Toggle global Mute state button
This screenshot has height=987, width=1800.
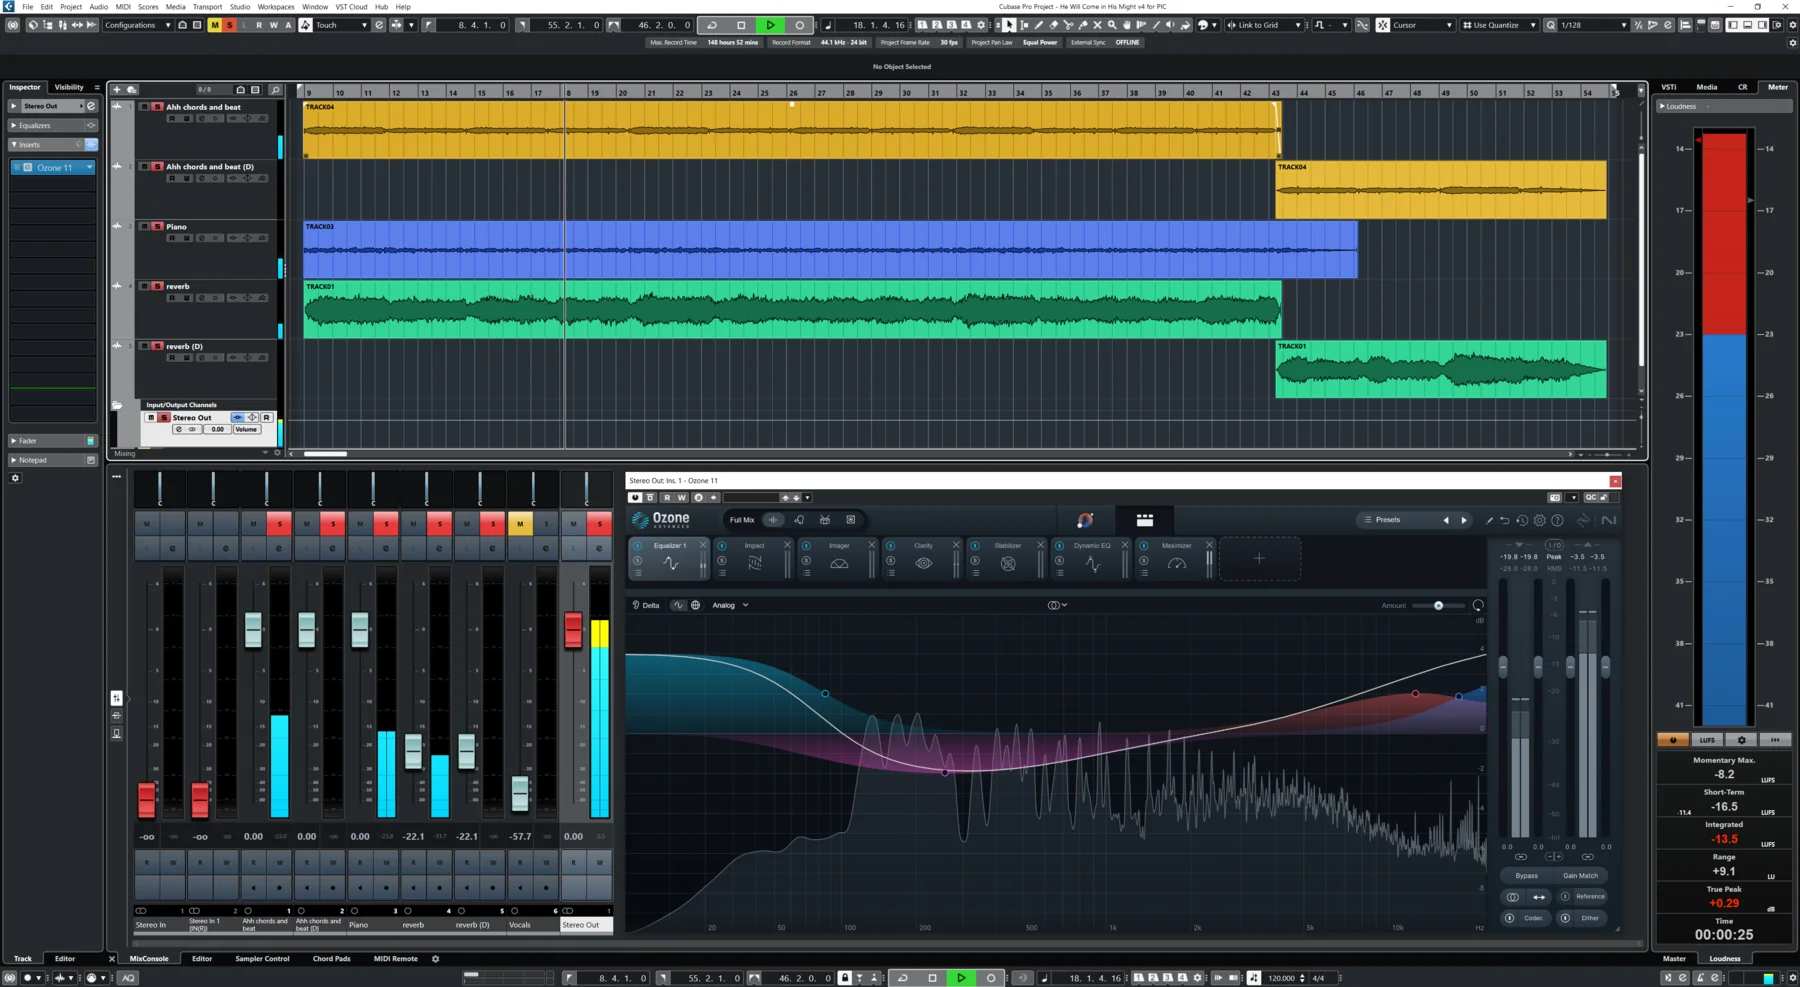214,25
